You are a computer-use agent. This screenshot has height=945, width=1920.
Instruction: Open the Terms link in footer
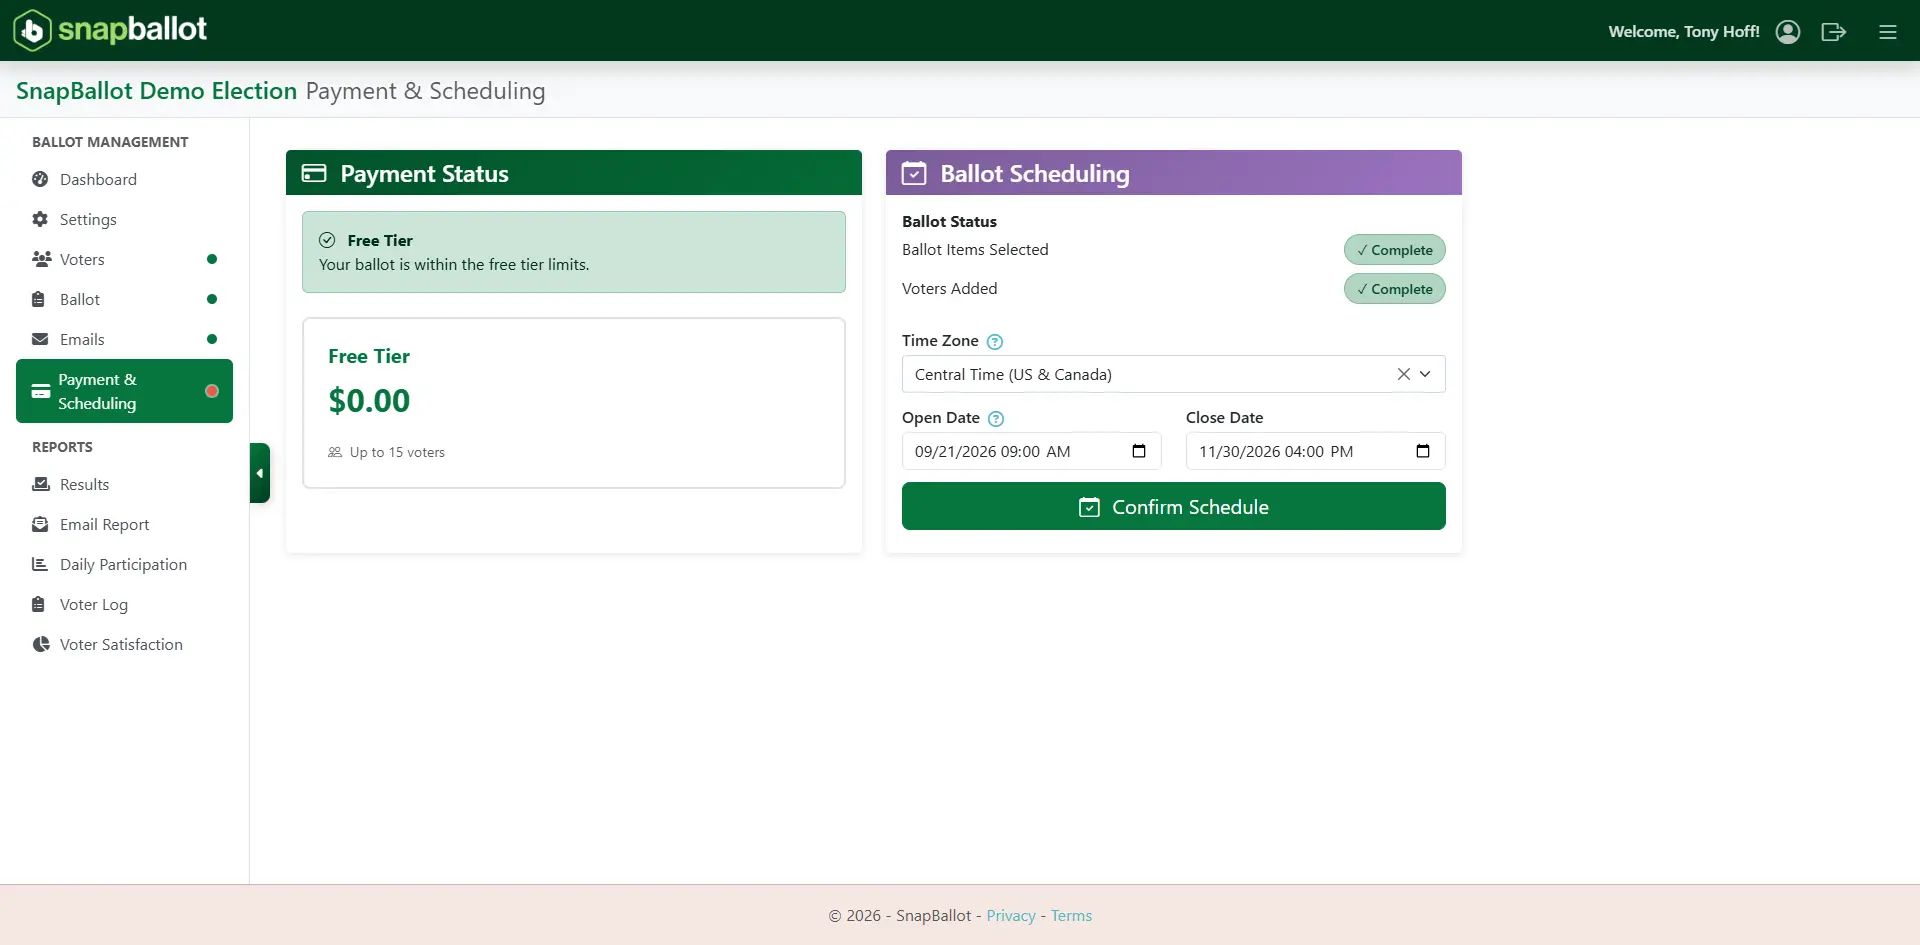click(x=1071, y=915)
